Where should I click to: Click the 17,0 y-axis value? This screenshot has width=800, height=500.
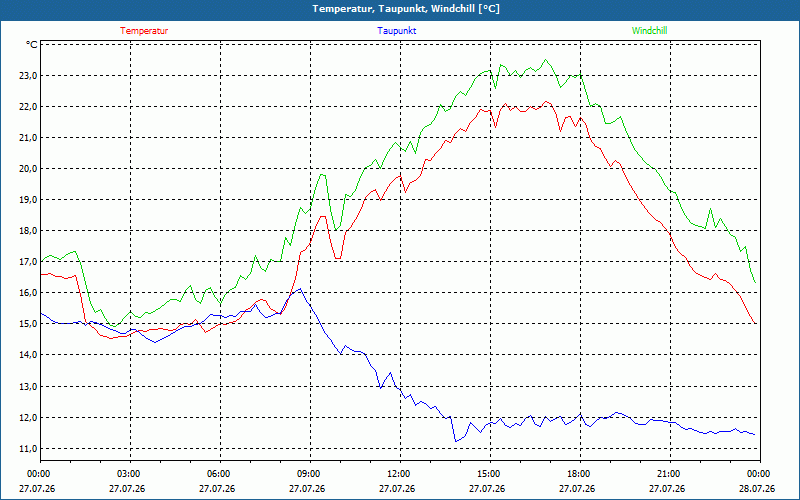pos(28,262)
